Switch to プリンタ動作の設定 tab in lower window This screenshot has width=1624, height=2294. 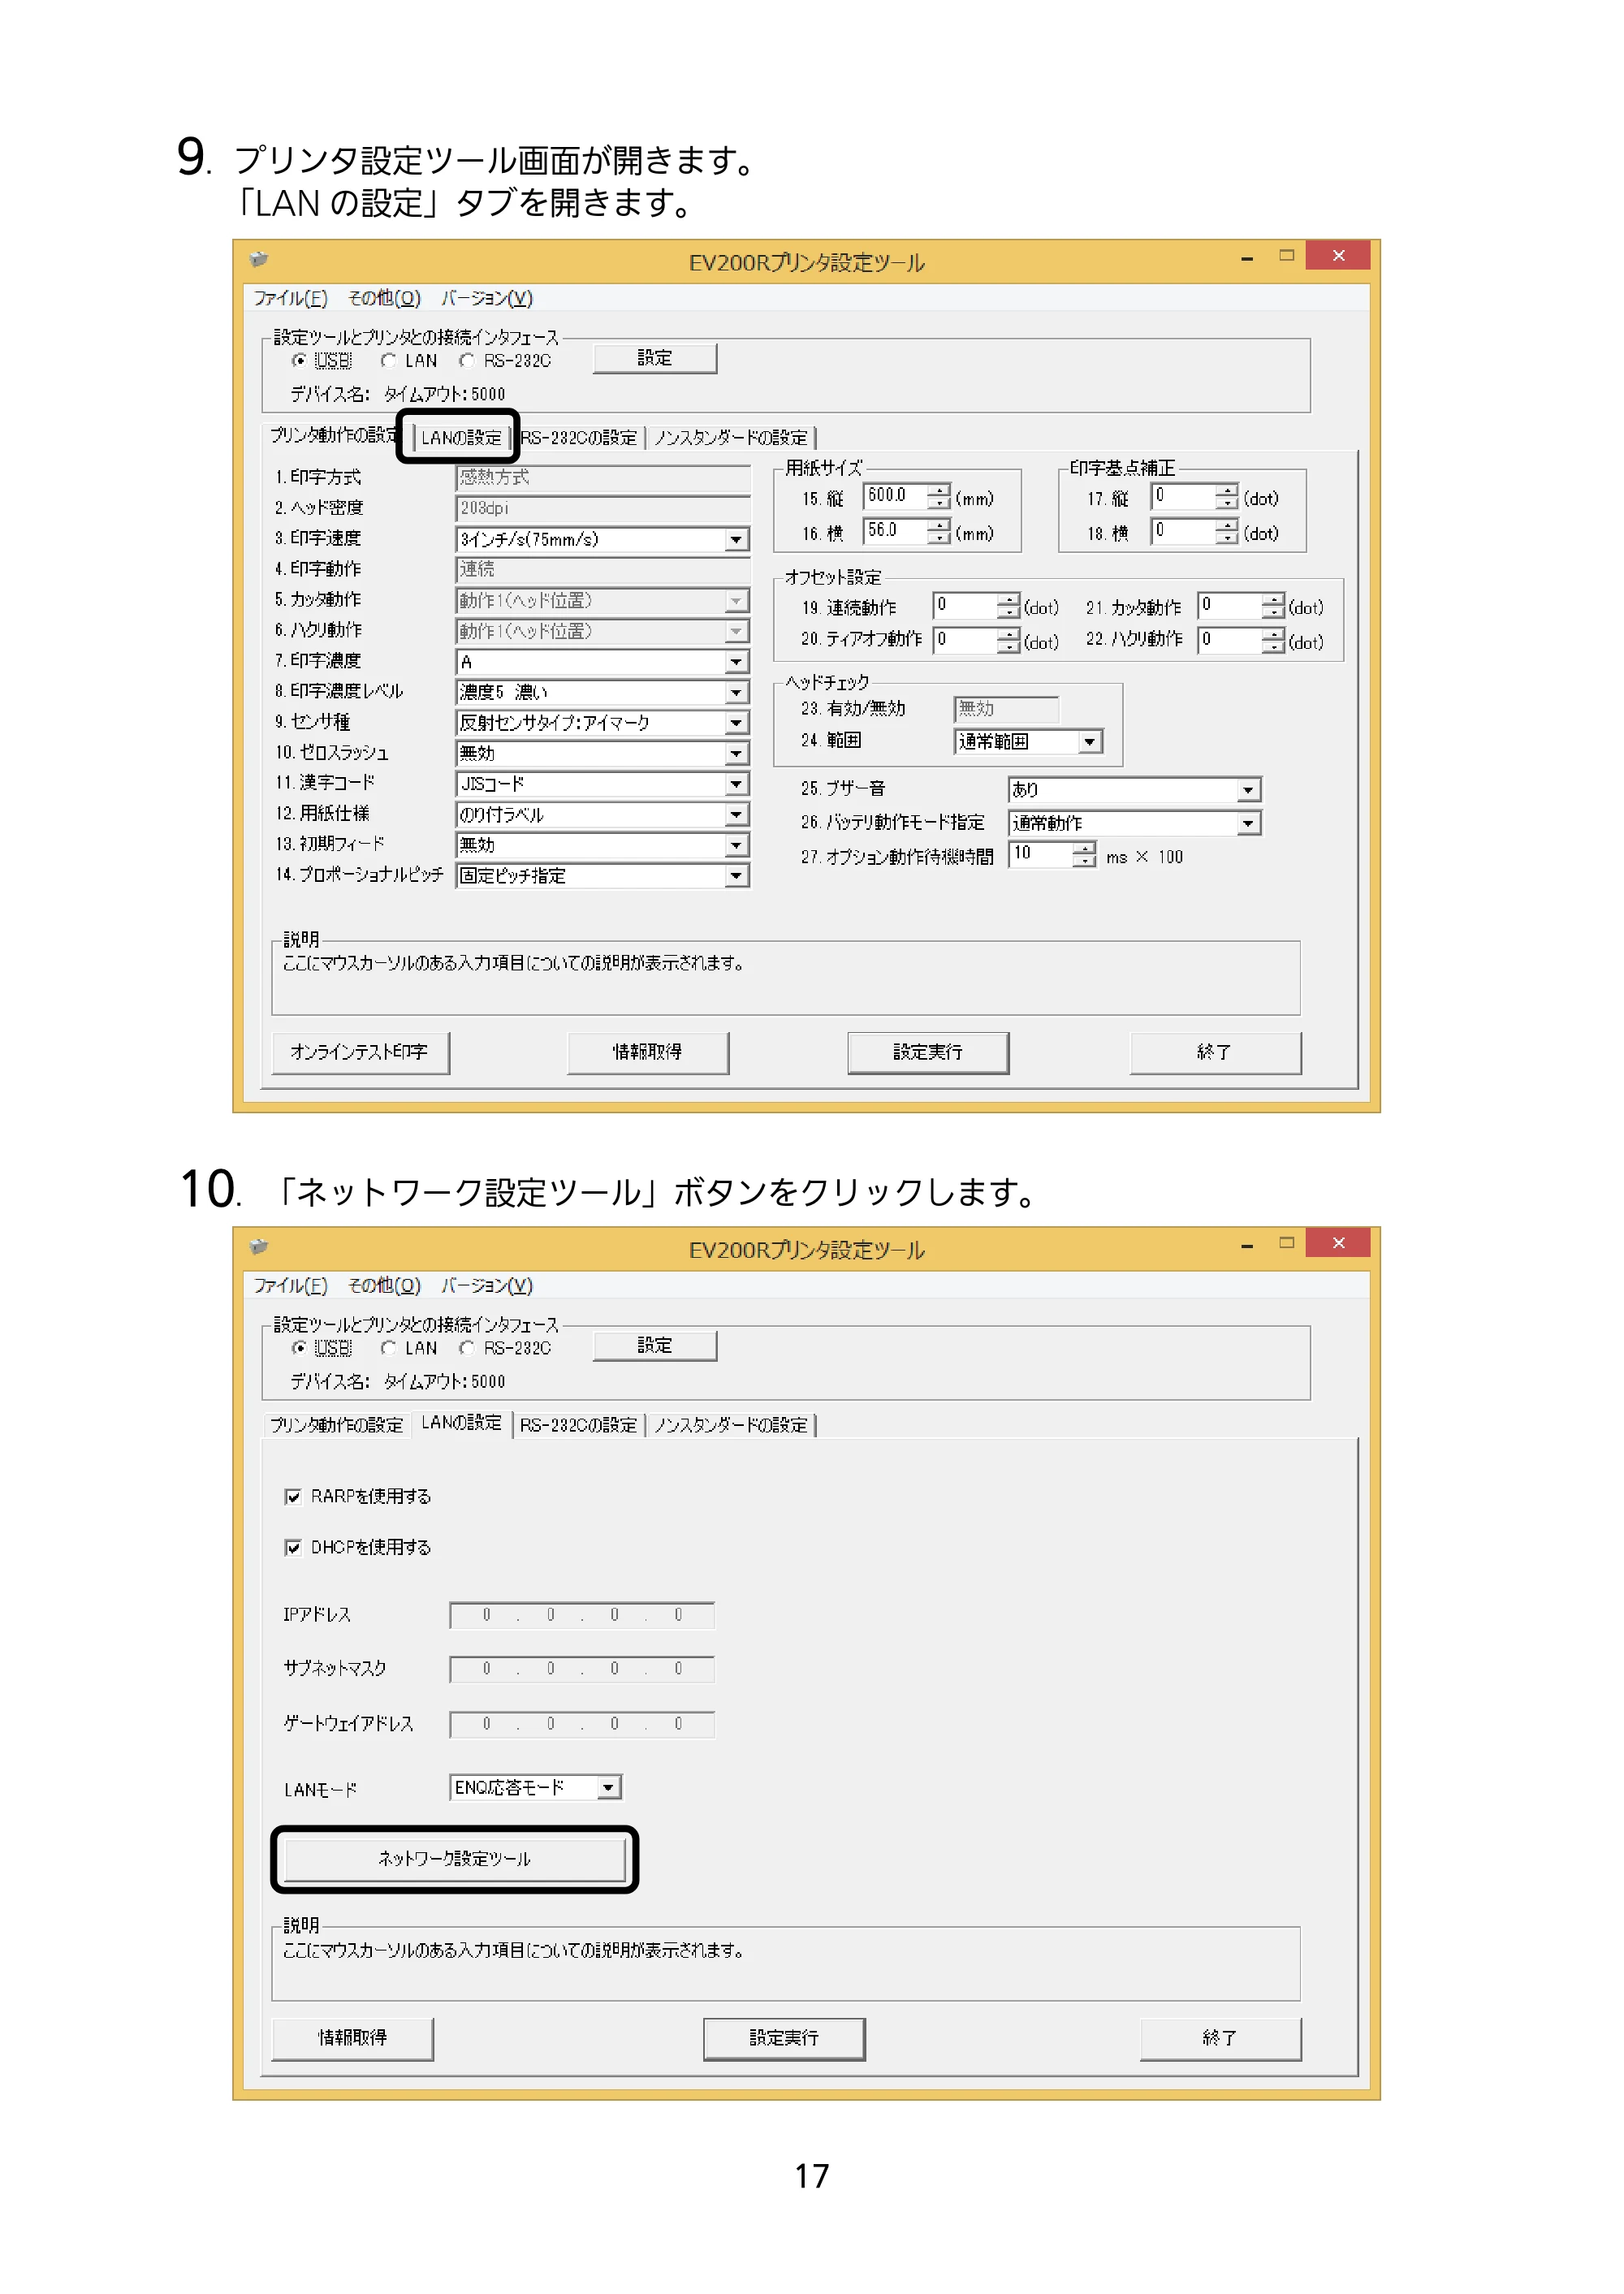337,1425
